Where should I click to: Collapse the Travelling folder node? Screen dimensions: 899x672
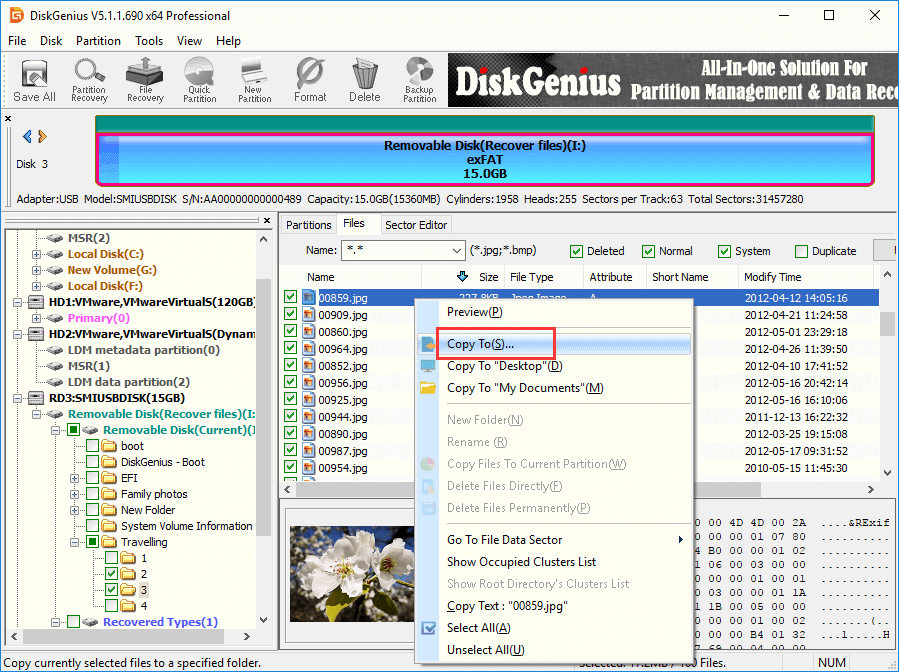pos(75,542)
